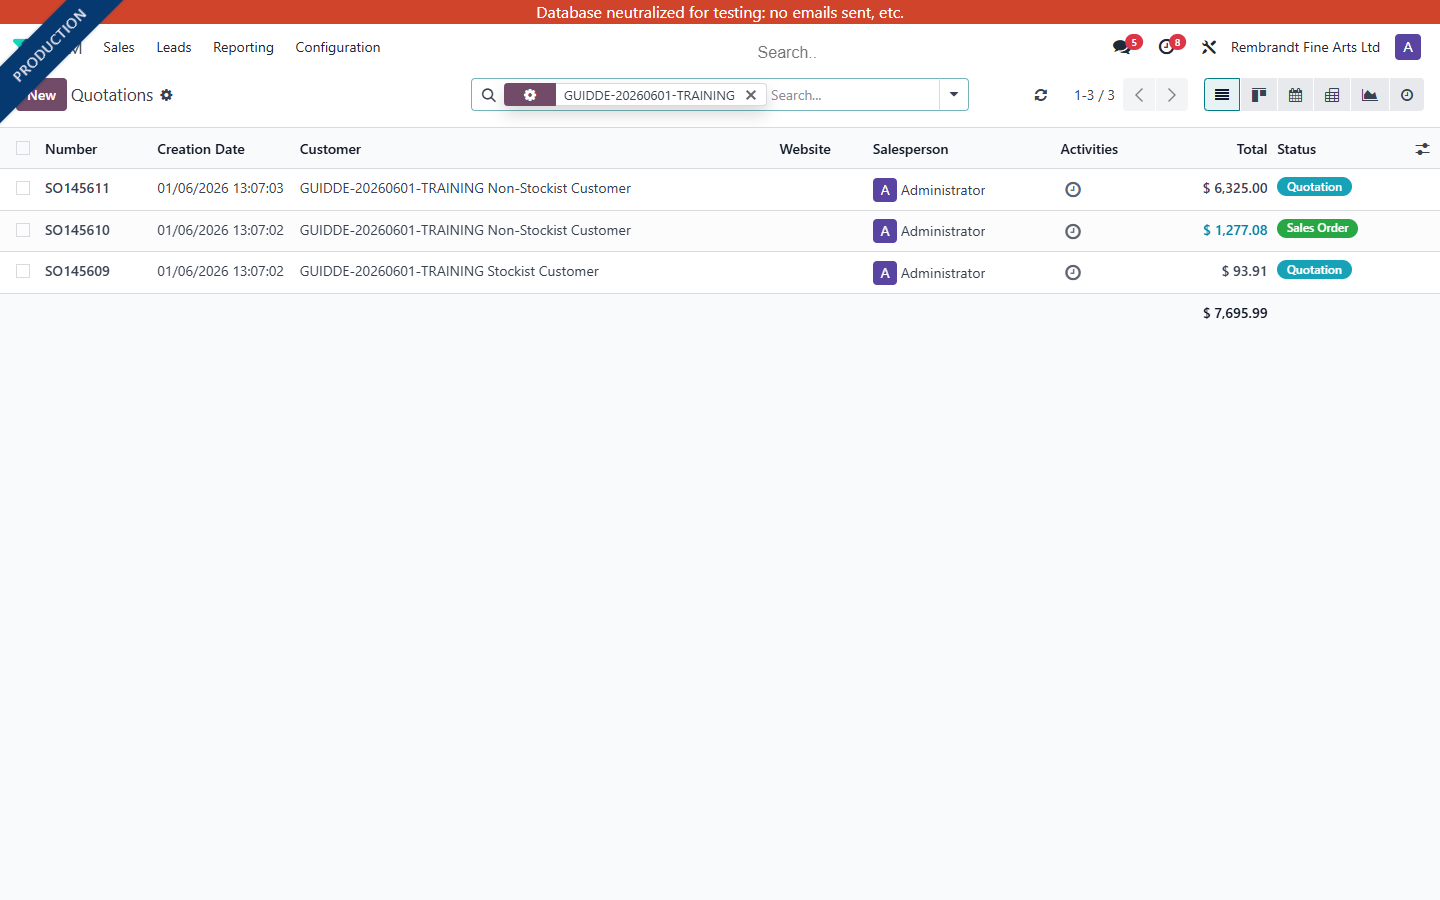Click Sales Order status badge

(1317, 228)
